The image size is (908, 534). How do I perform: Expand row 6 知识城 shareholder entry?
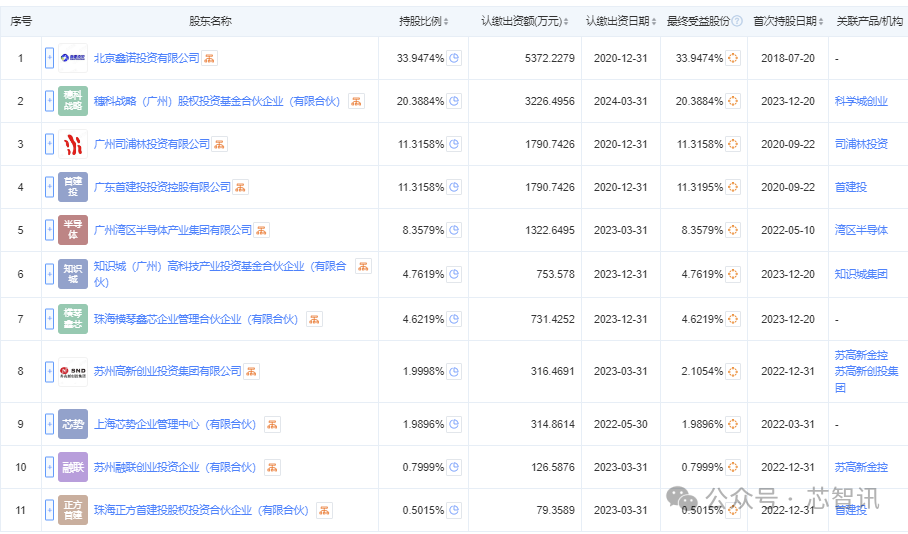(49, 274)
